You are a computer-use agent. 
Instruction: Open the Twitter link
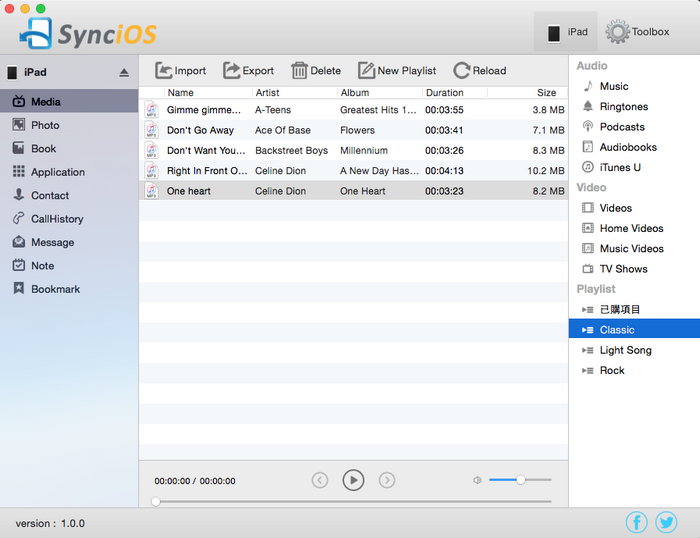(666, 522)
